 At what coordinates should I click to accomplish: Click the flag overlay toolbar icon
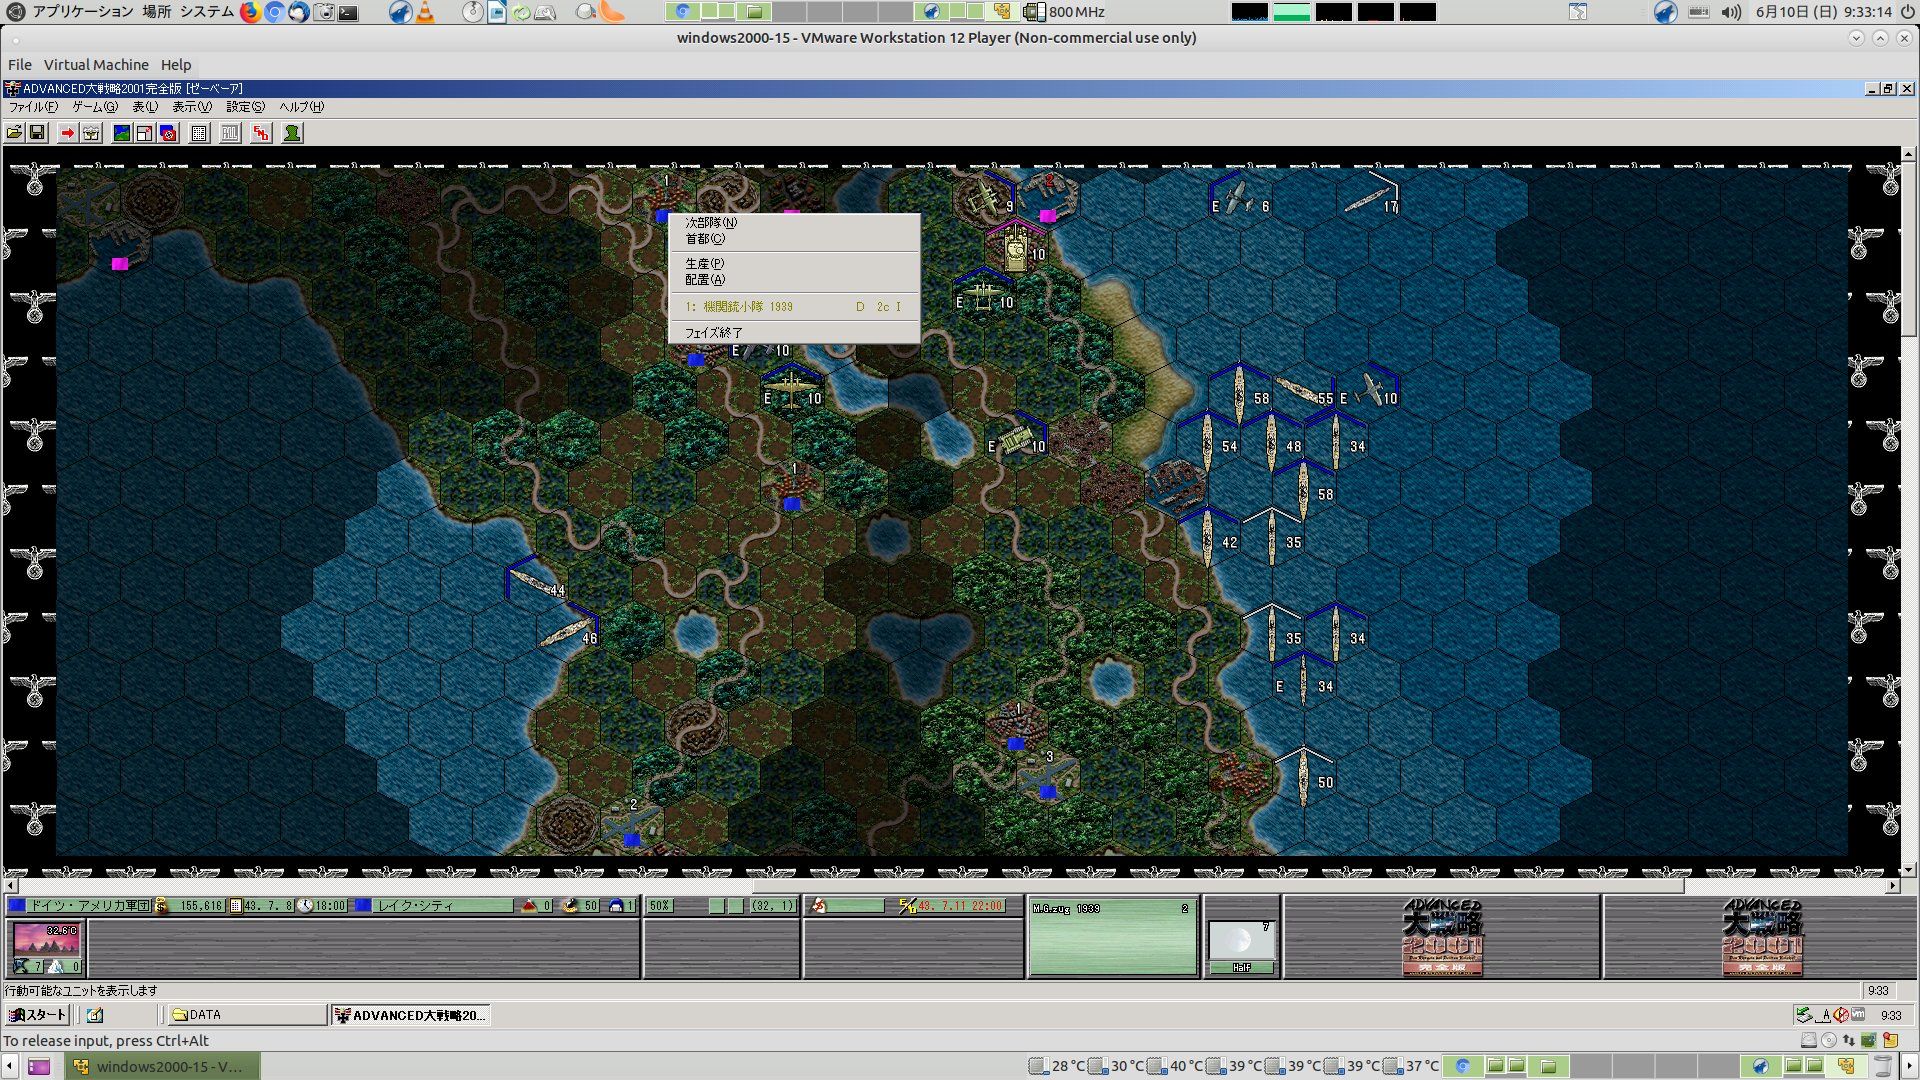click(x=168, y=133)
